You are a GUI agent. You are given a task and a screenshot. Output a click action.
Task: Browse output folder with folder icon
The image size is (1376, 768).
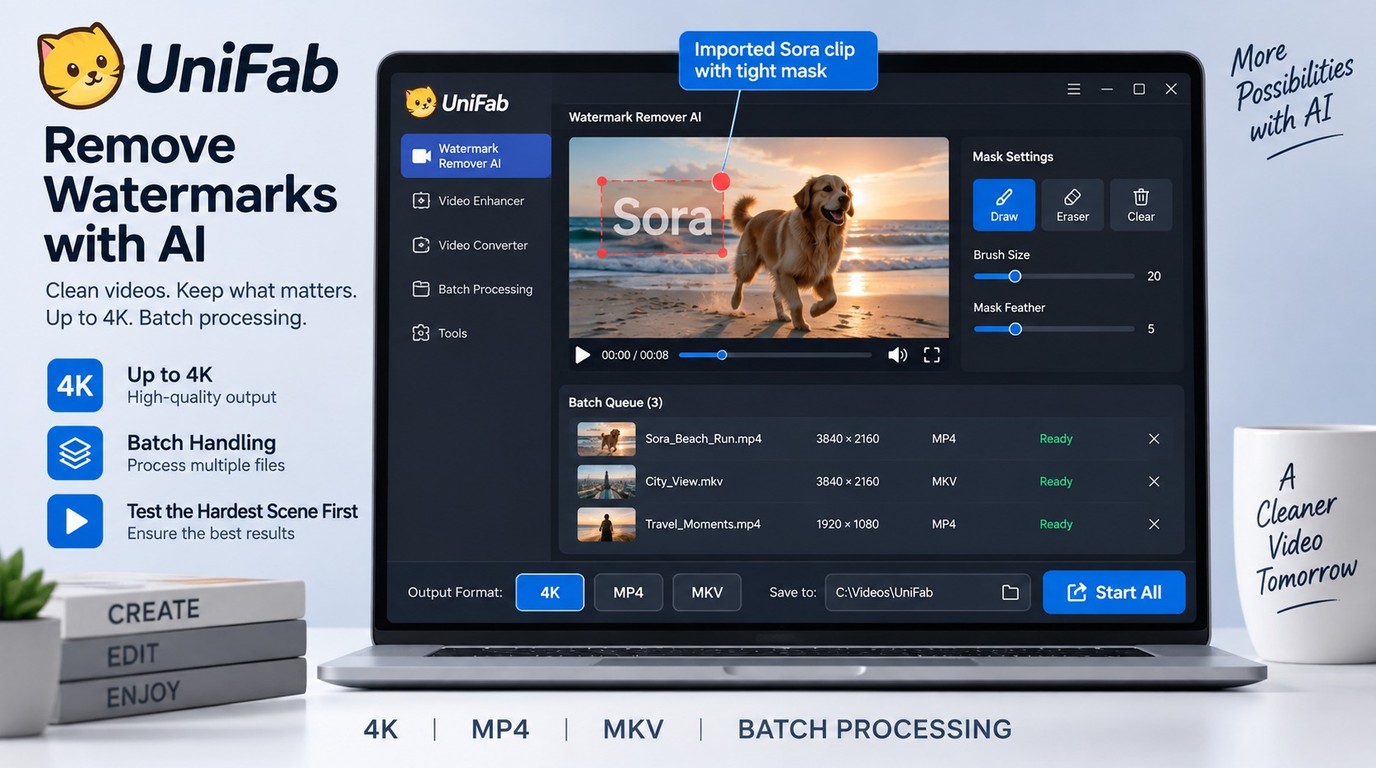coord(1010,592)
